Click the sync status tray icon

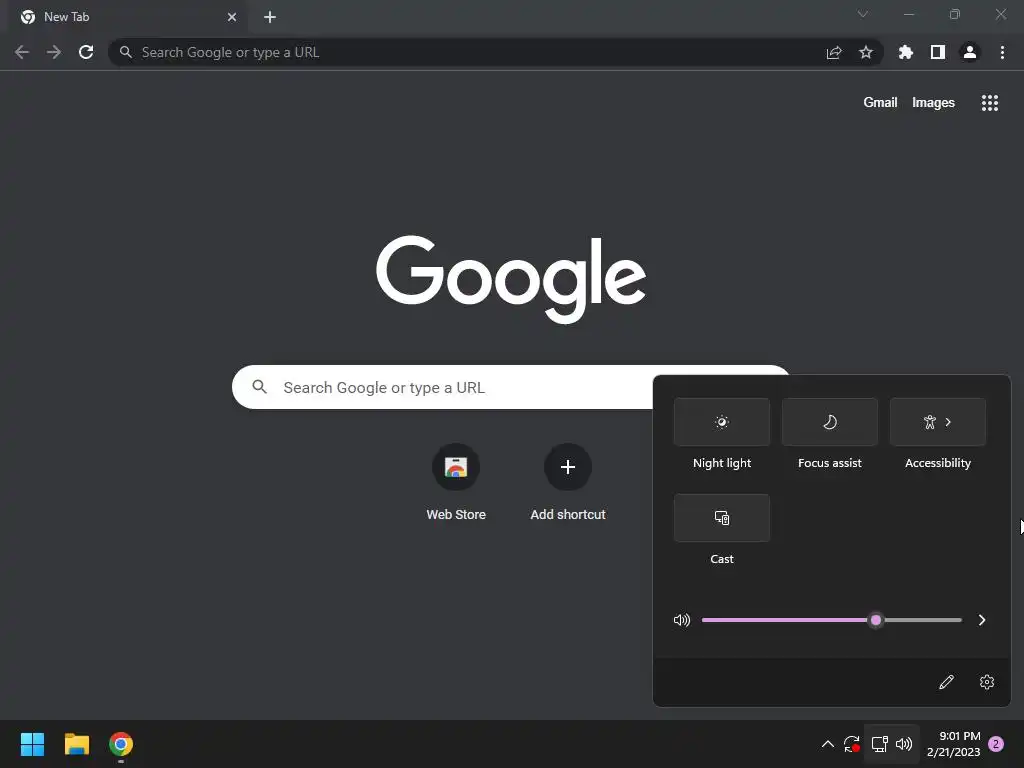tap(852, 744)
